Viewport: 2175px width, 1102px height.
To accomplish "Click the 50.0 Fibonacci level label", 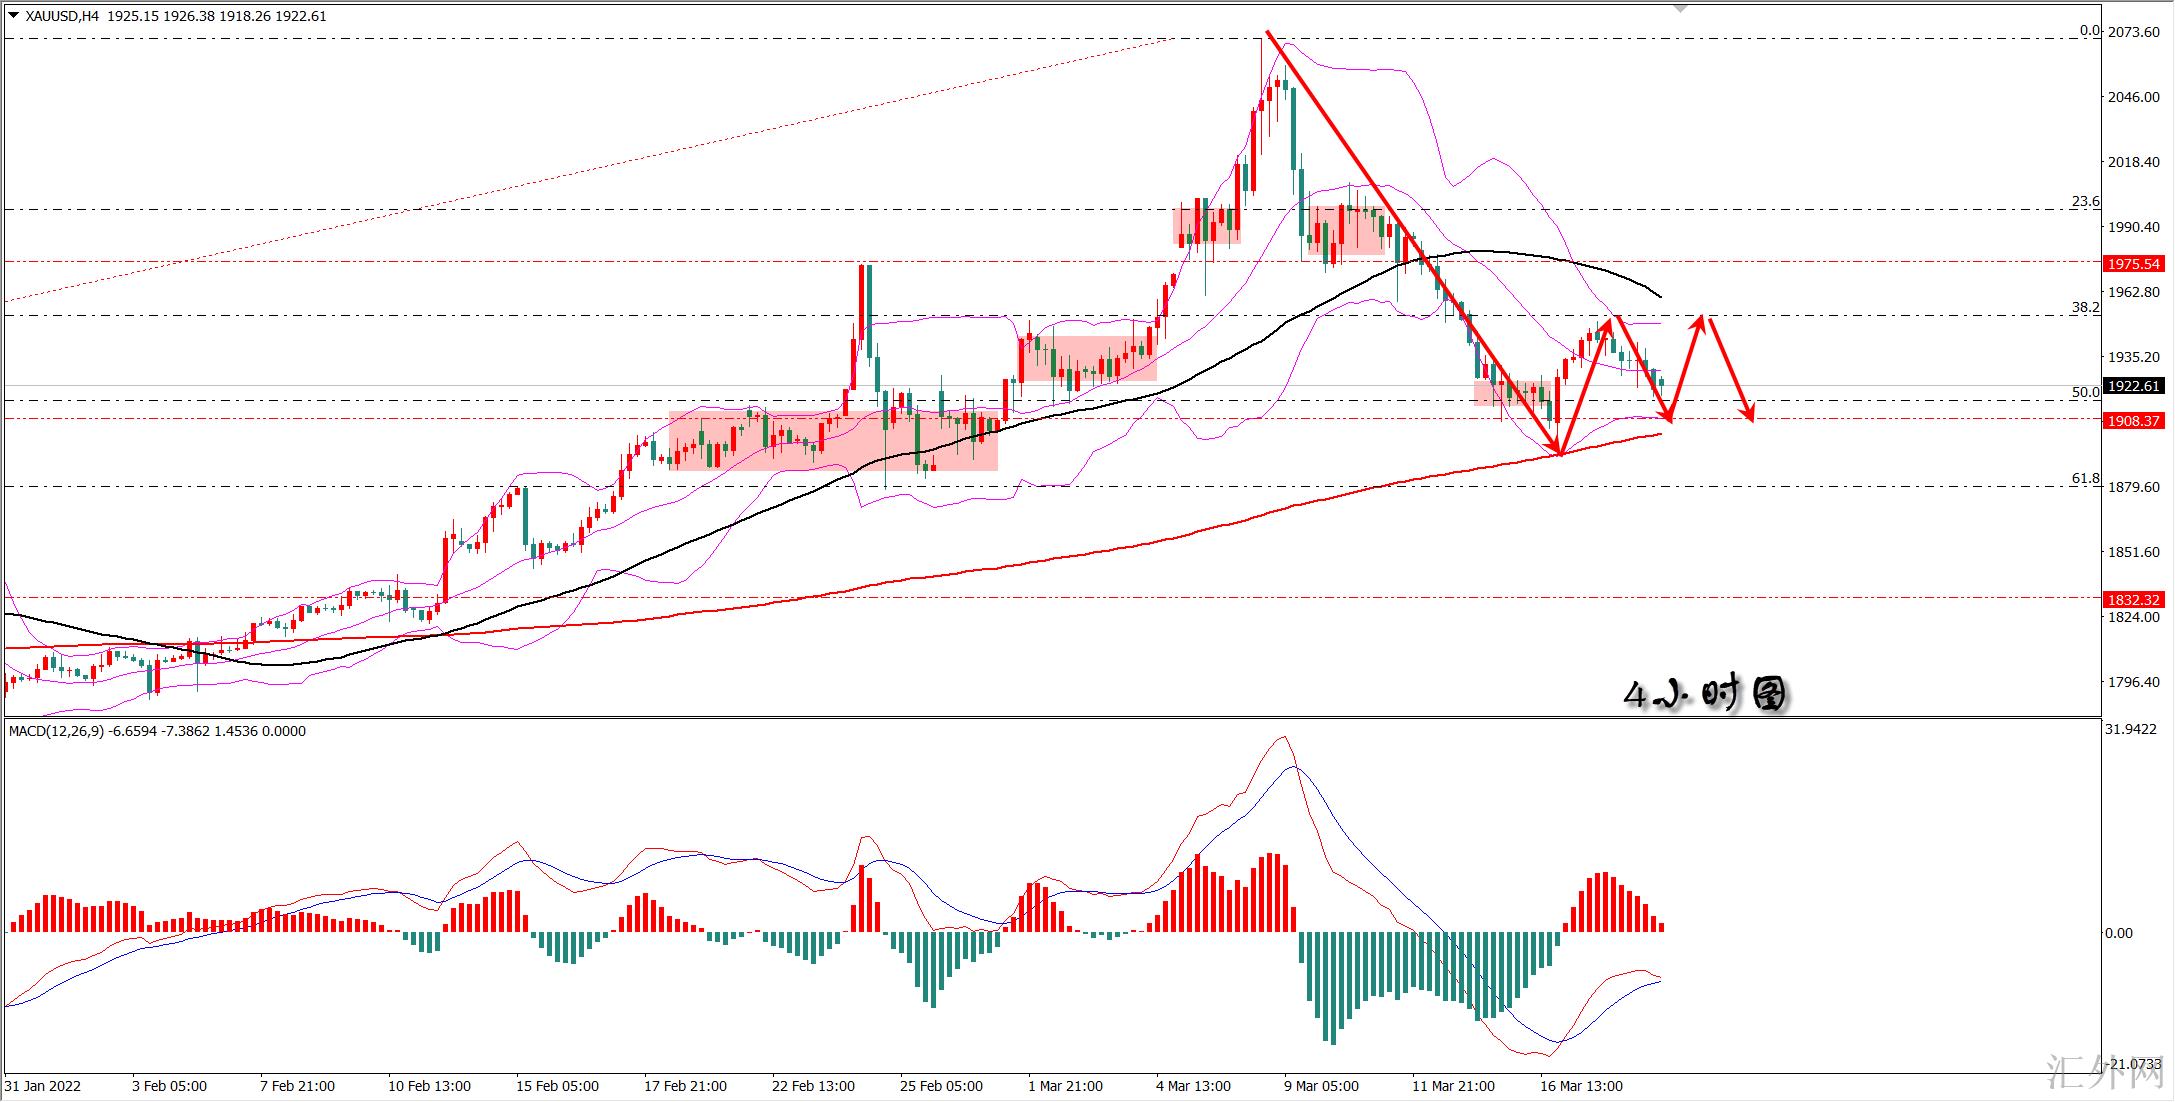I will pos(2085,392).
